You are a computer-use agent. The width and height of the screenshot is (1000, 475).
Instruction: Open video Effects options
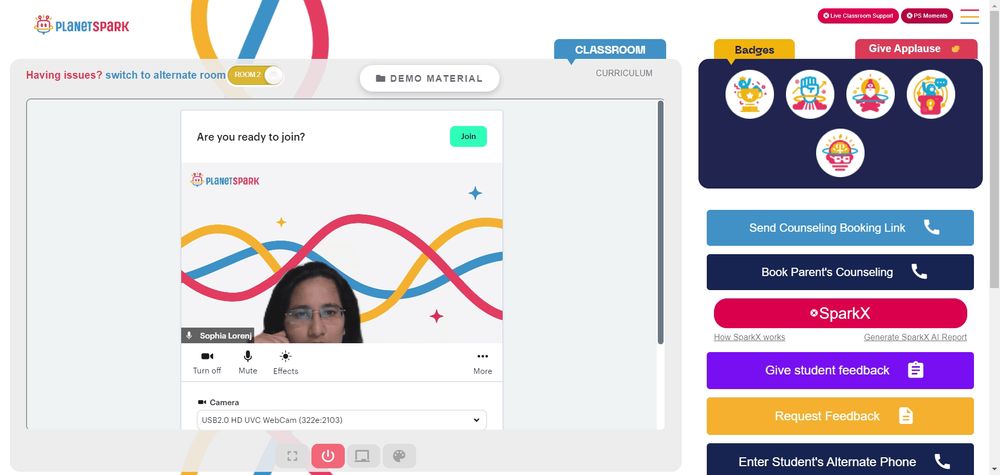[x=285, y=363]
